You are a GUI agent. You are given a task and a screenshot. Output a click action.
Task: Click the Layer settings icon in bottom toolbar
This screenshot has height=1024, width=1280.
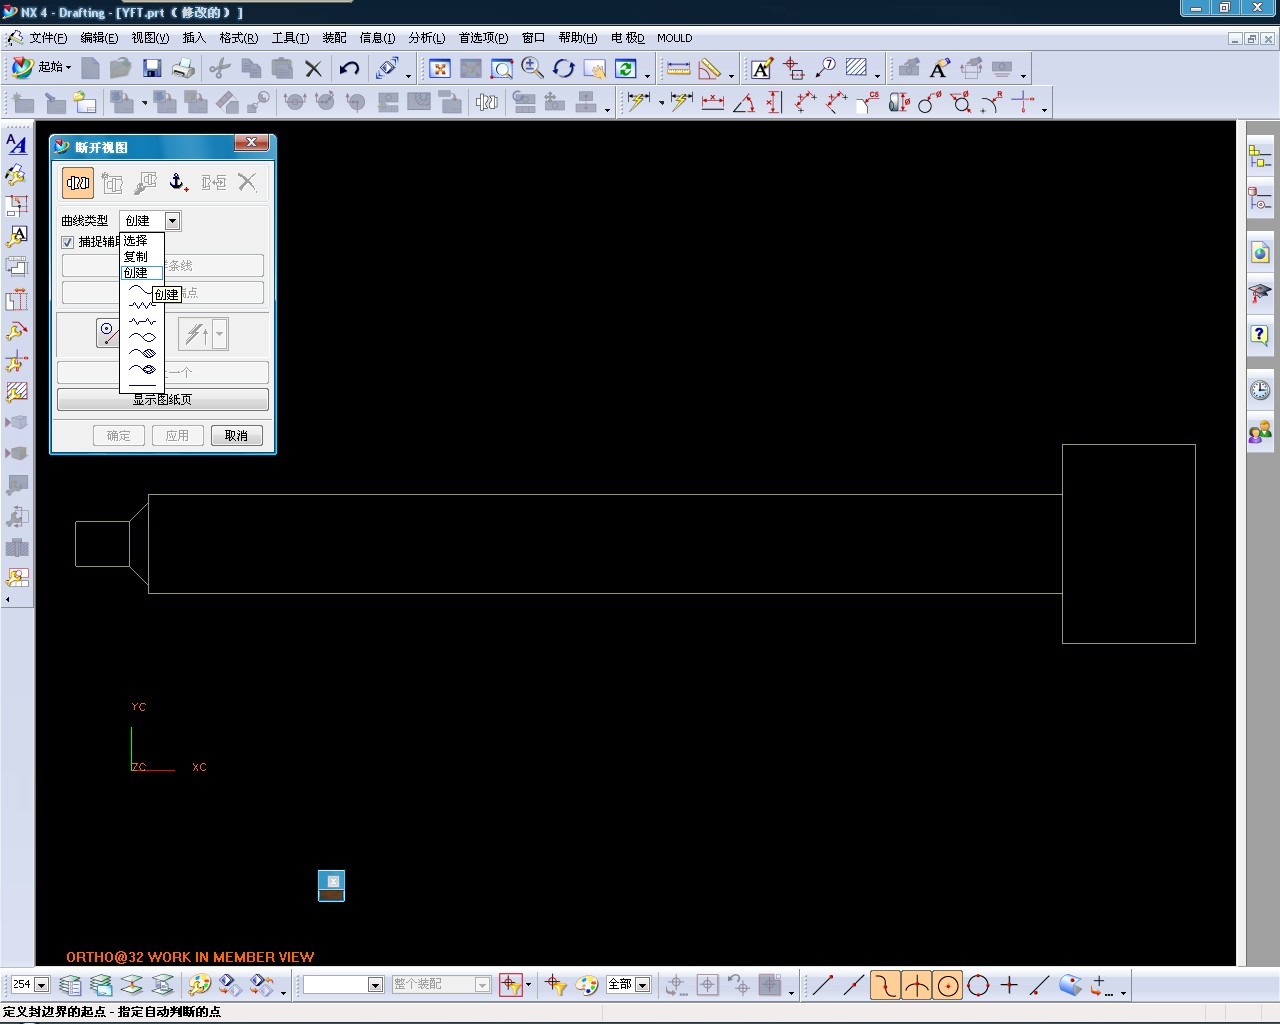pos(70,985)
